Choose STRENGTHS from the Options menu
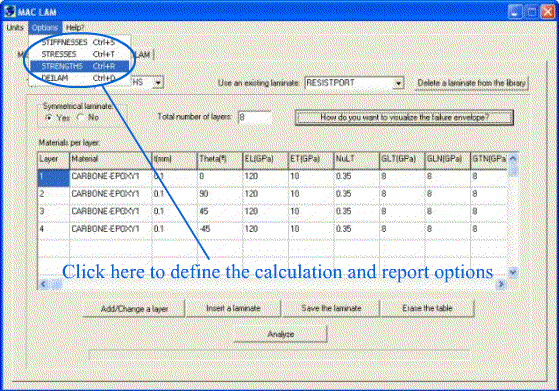The height and width of the screenshot is (391, 559). coord(79,66)
